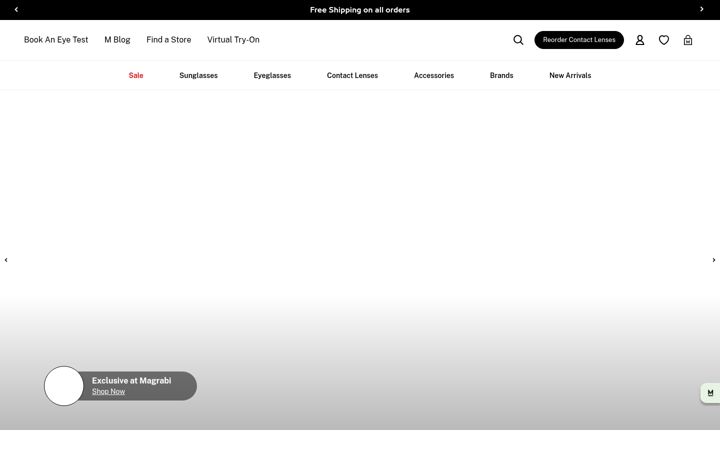The height and width of the screenshot is (450, 720).
Task: Show next announcement in top bar
Action: click(702, 9)
